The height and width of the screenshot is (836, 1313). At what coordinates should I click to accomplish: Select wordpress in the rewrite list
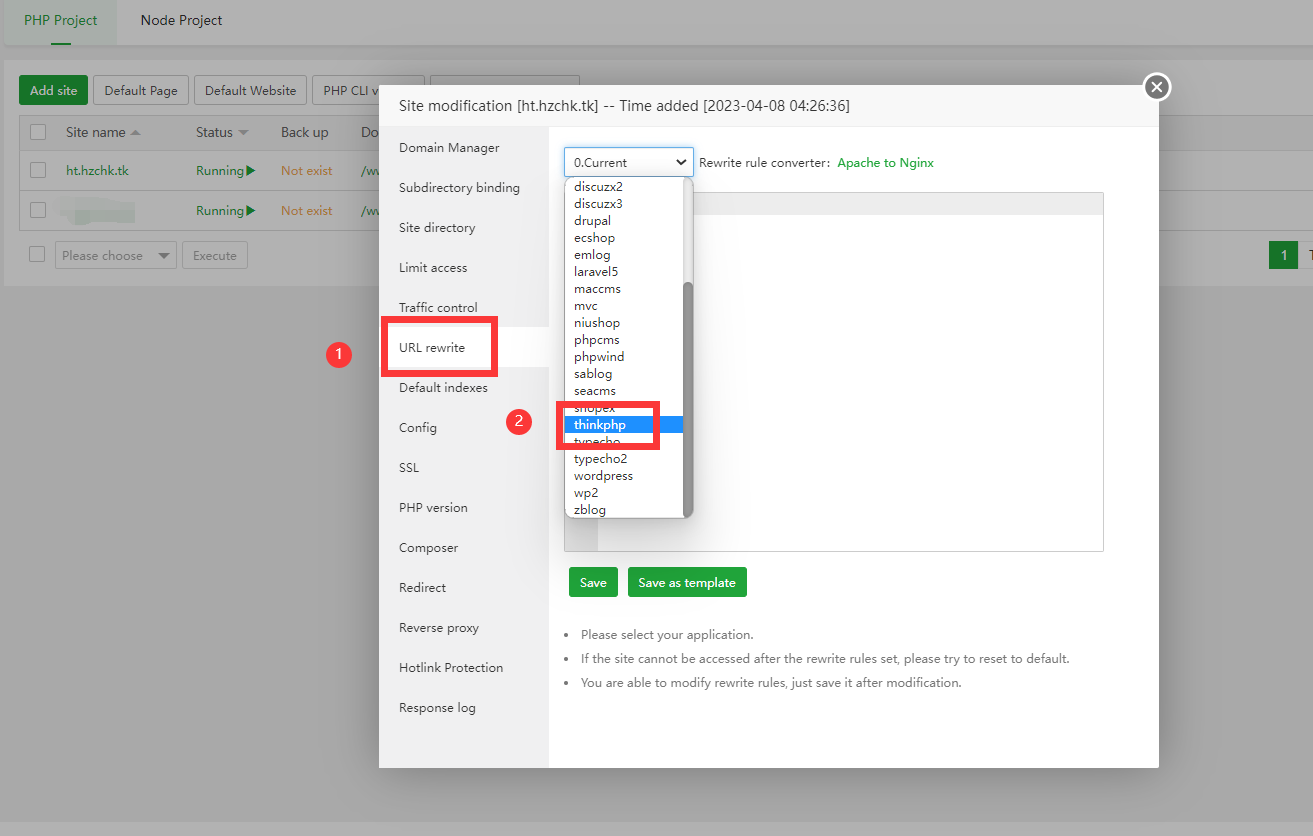point(603,476)
